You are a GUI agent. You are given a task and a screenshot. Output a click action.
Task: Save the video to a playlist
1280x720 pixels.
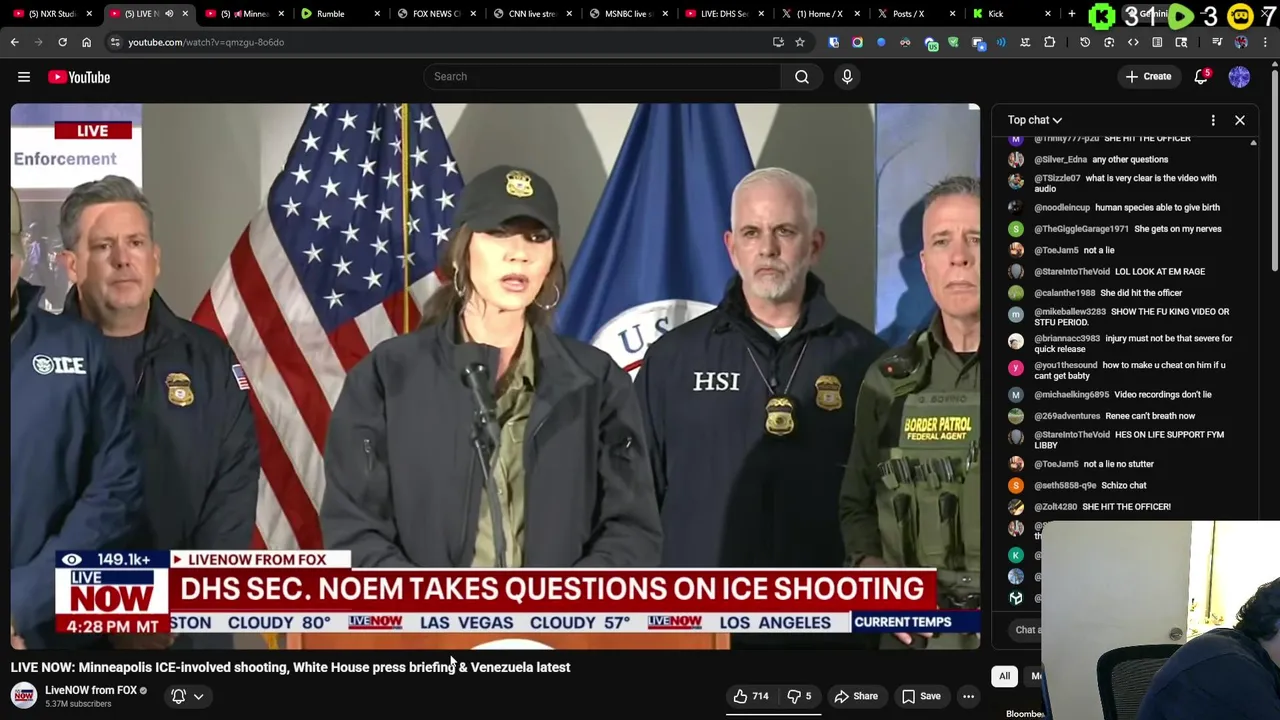pyautogui.click(x=921, y=696)
